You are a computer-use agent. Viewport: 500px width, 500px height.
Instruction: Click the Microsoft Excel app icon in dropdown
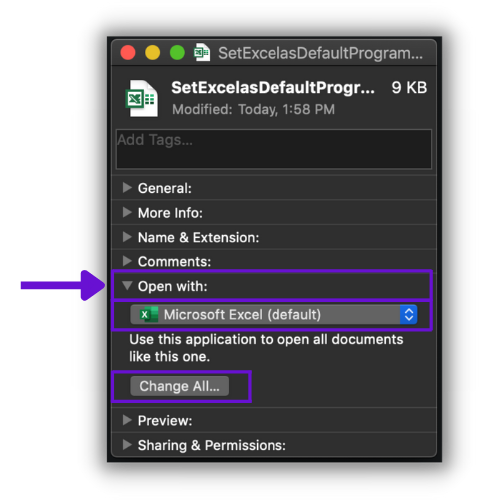tap(149, 314)
